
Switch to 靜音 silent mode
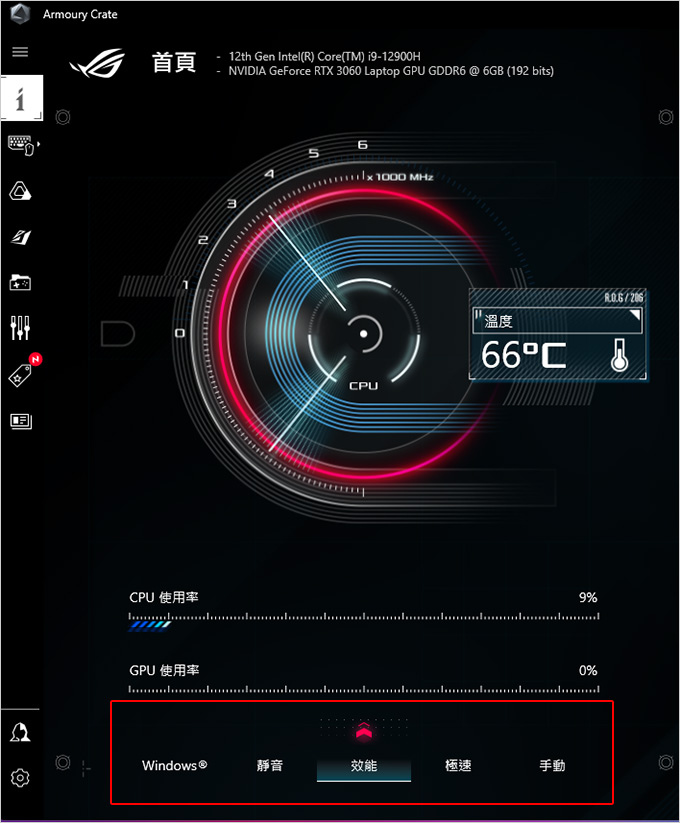pyautogui.click(x=270, y=765)
